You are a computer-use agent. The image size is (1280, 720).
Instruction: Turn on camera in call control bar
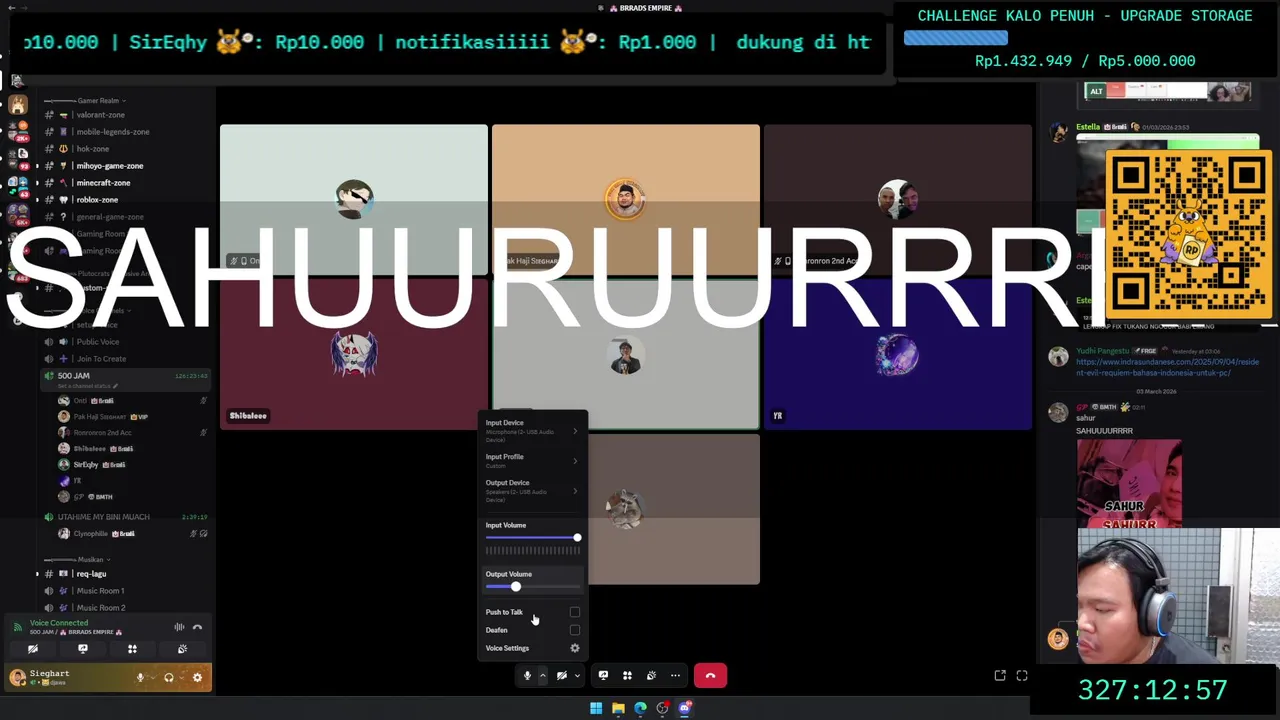[x=562, y=676]
